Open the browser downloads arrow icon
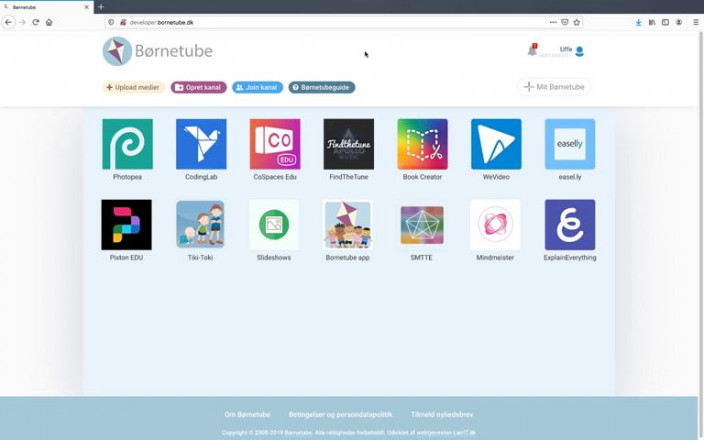The image size is (704, 440). [x=638, y=22]
